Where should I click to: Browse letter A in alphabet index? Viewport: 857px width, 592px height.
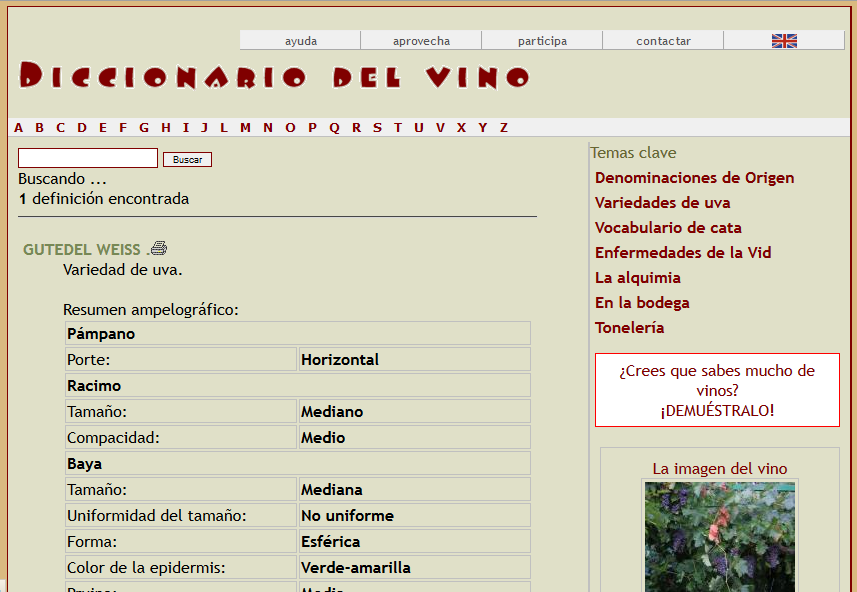tap(18, 128)
